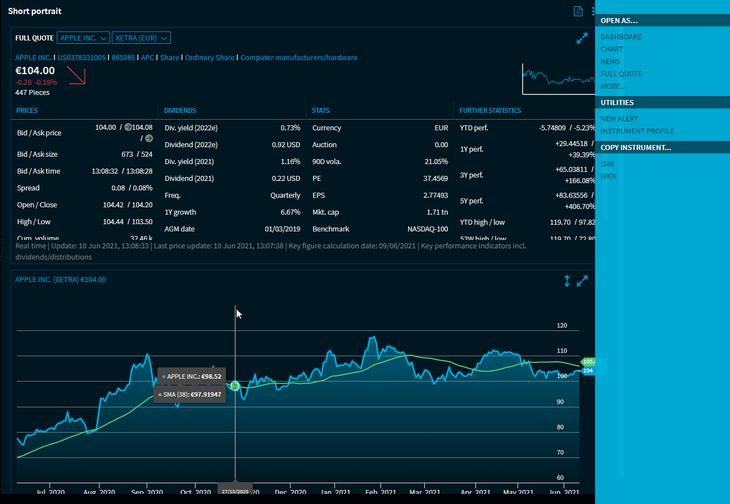Click the Freq. value Quarterly
730x504 pixels.
[285, 195]
